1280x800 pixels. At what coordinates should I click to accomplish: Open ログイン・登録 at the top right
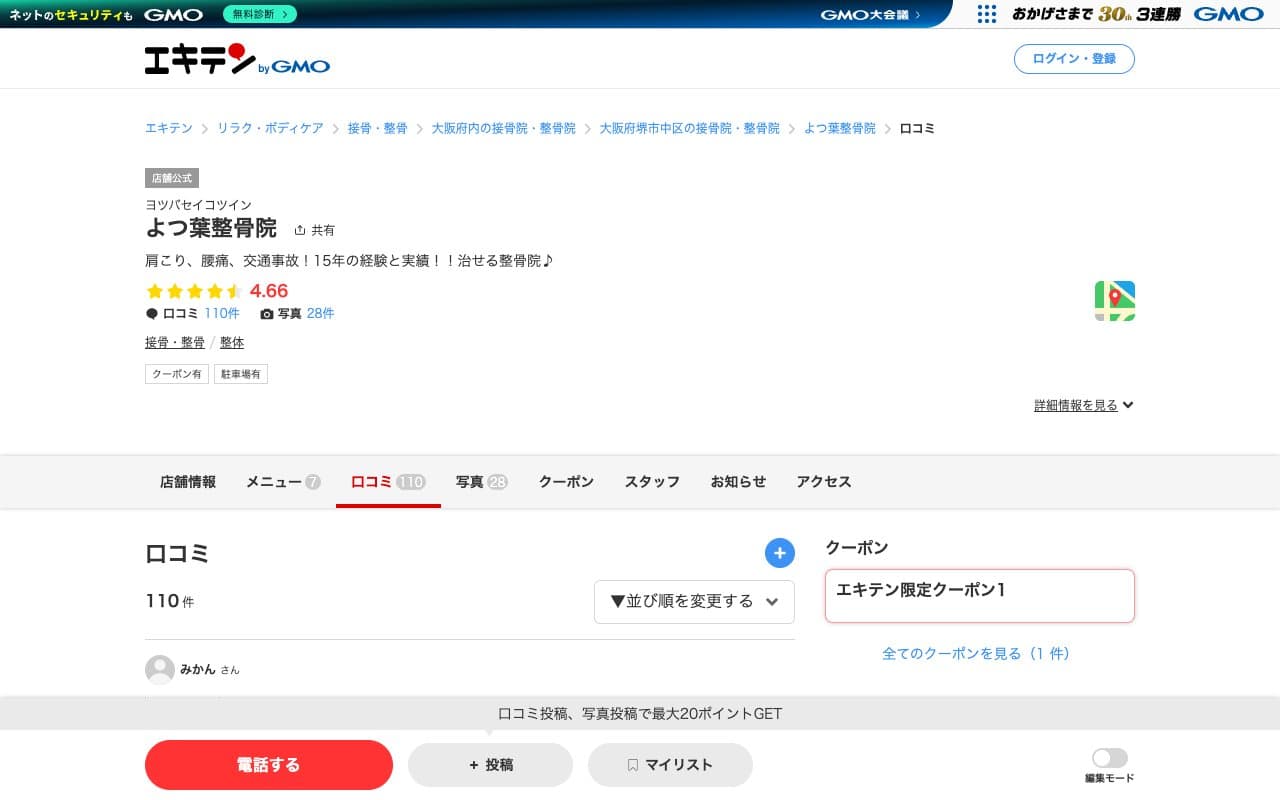coord(1074,58)
